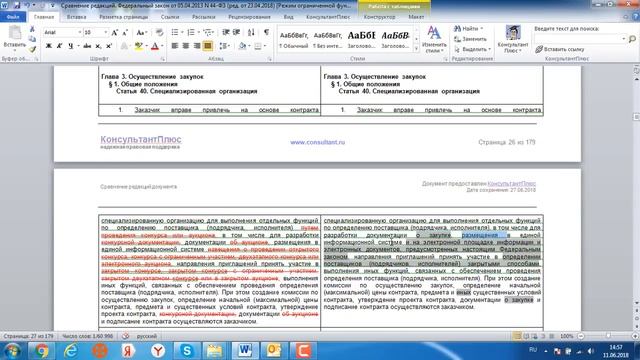Switch to the Конструктор table tab
640x360 pixels.
click(x=379, y=17)
